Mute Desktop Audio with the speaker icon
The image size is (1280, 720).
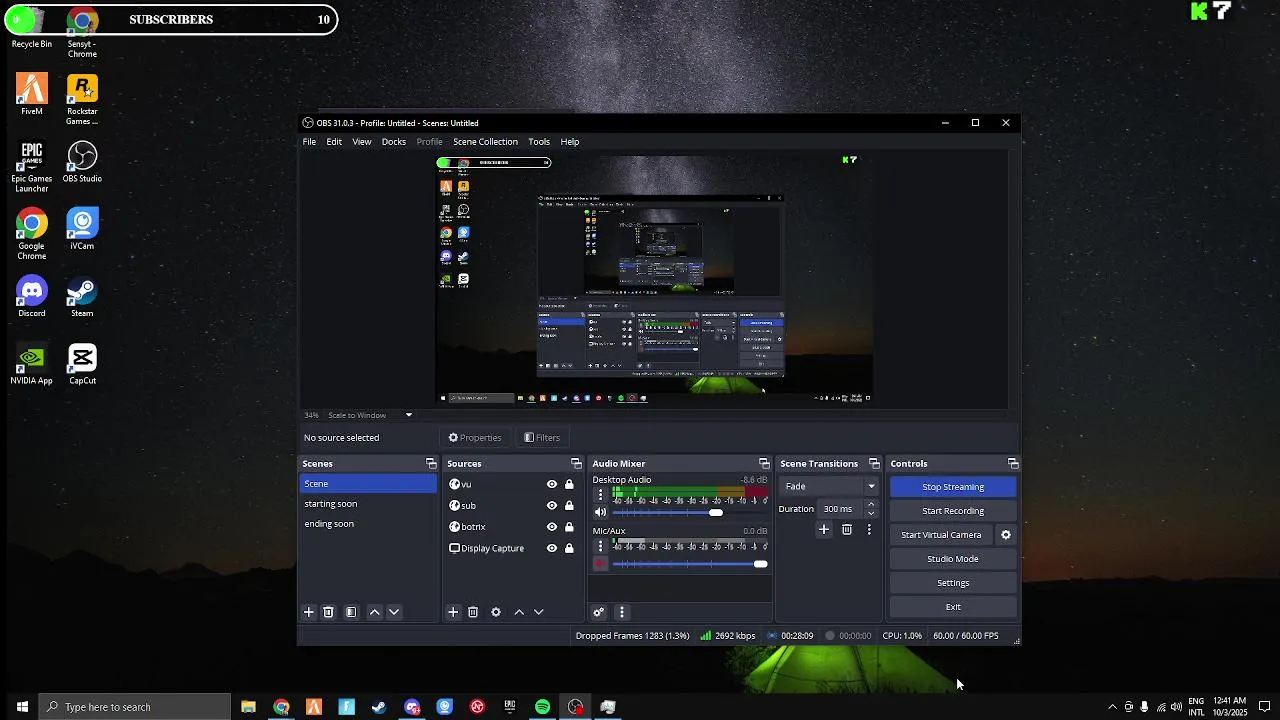pos(600,512)
